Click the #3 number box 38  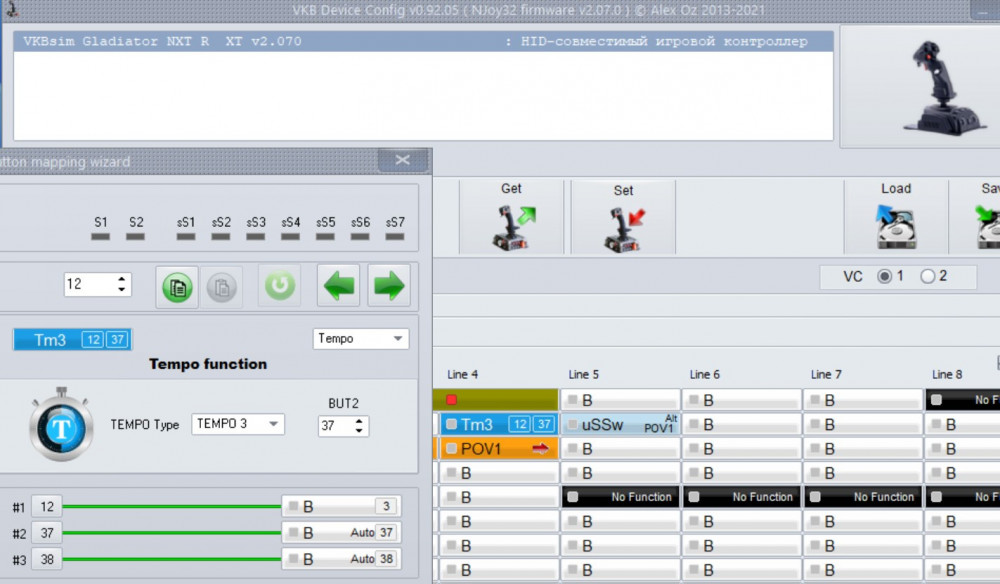[47, 560]
